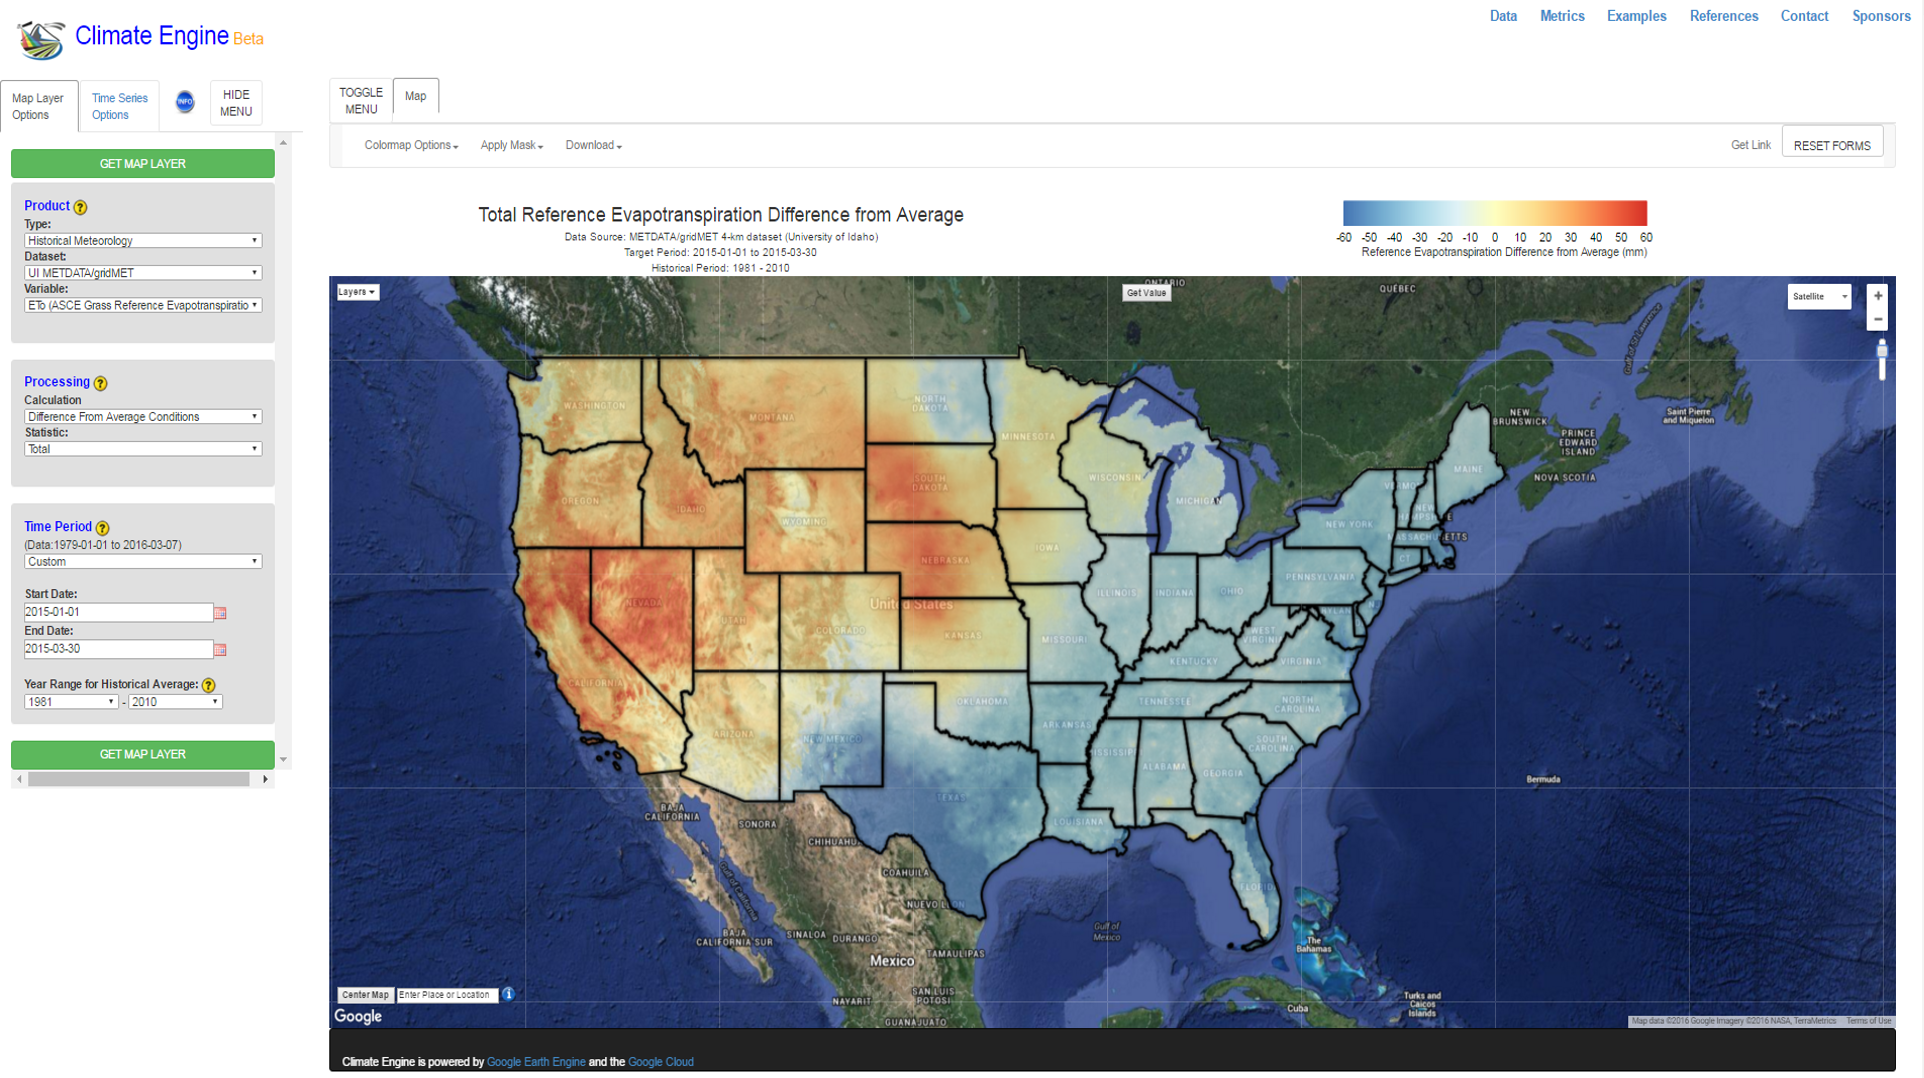Click the sidebar horizontal scrollbar
Image resolution: width=1924 pixels, height=1078 pixels.
[139, 779]
